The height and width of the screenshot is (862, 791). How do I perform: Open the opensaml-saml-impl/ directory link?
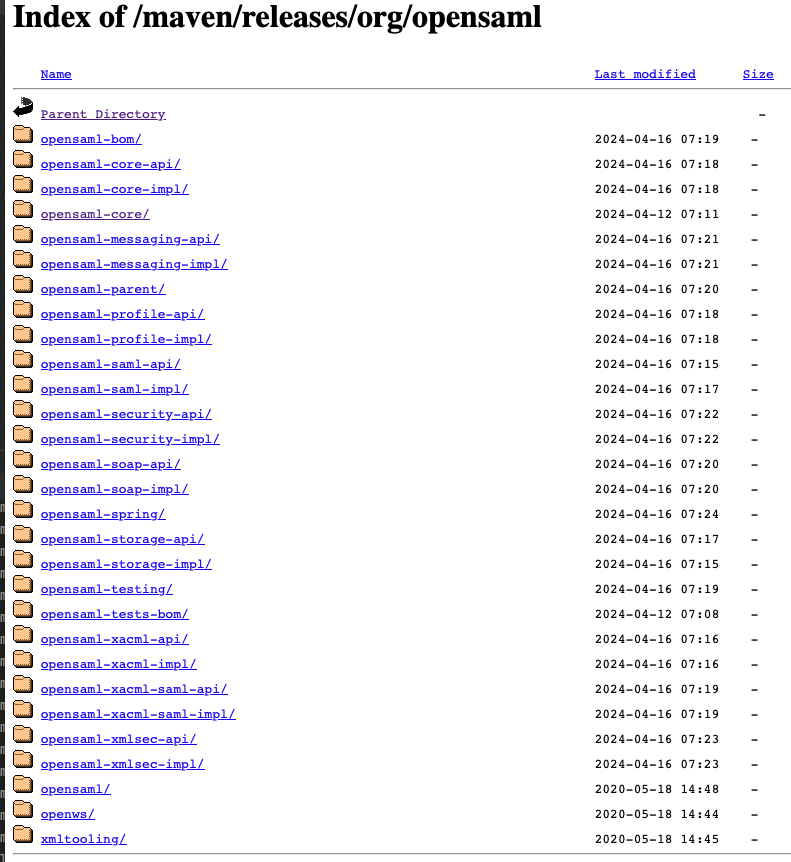pyautogui.click(x=114, y=390)
